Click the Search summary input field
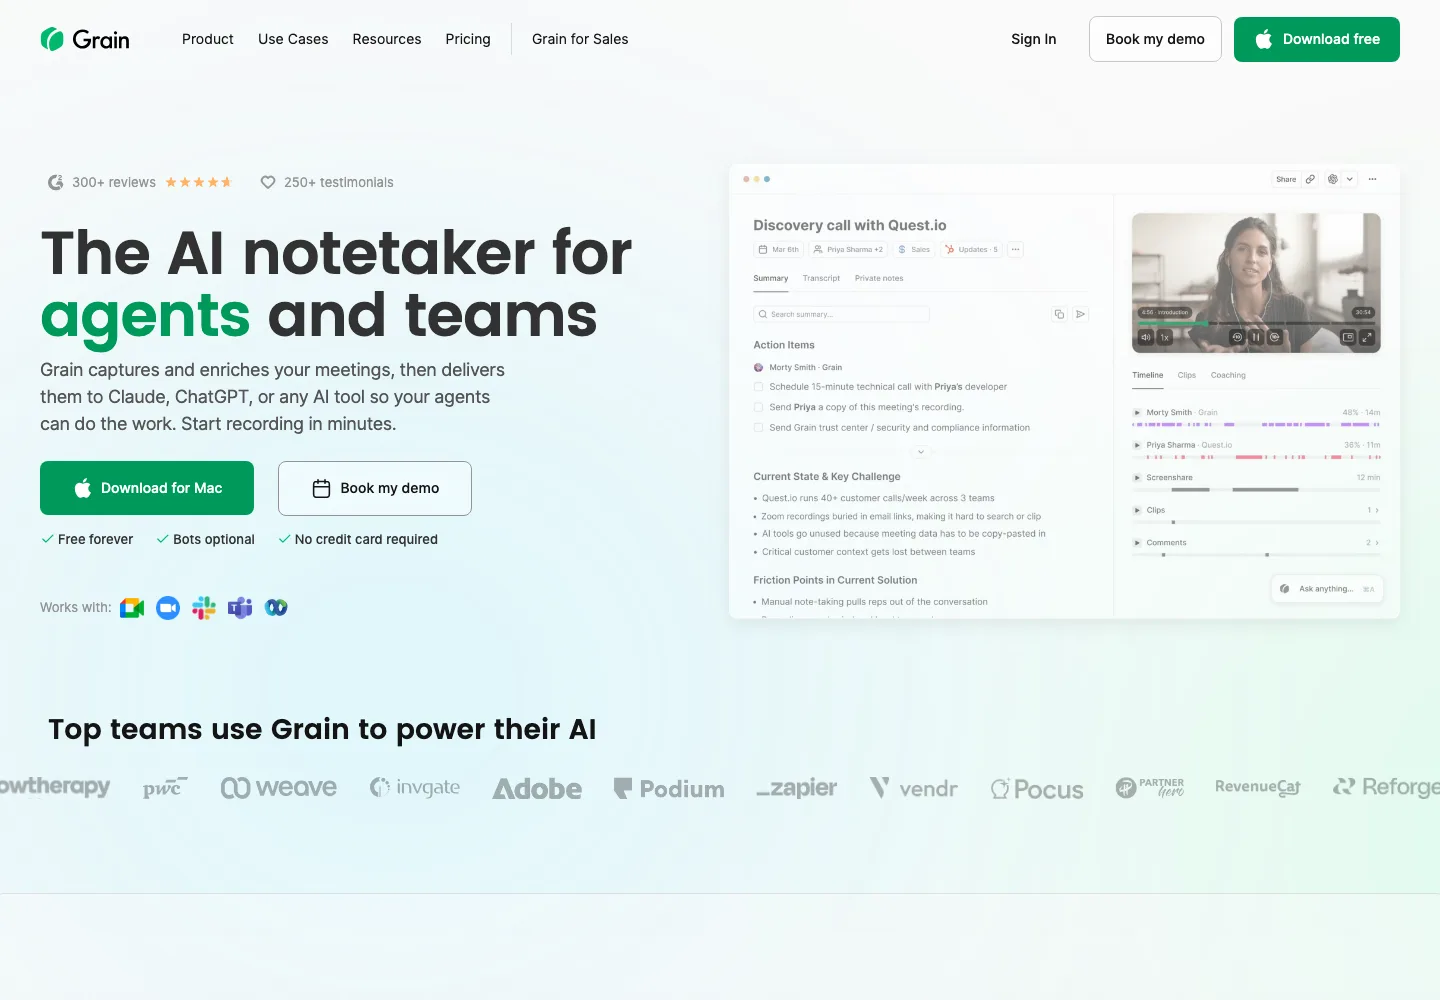Screen dimensions: 1440x1000 [842, 314]
